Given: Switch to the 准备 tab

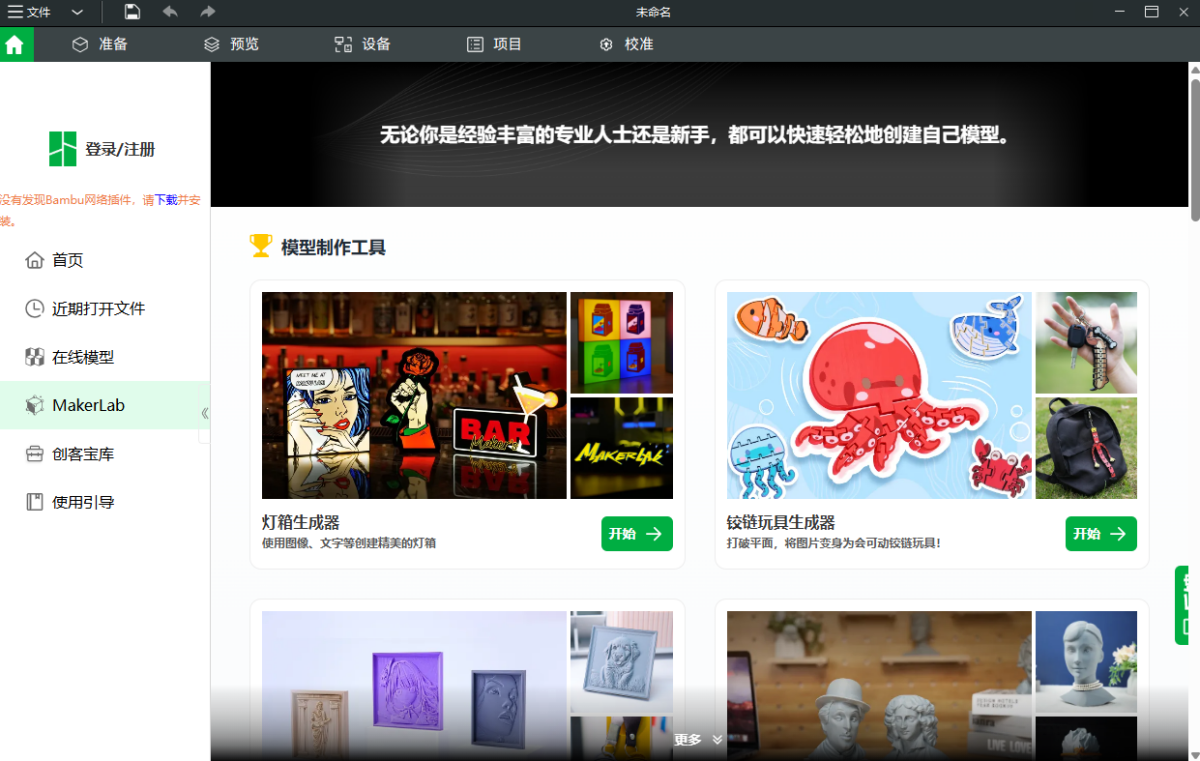Looking at the screenshot, I should [100, 44].
